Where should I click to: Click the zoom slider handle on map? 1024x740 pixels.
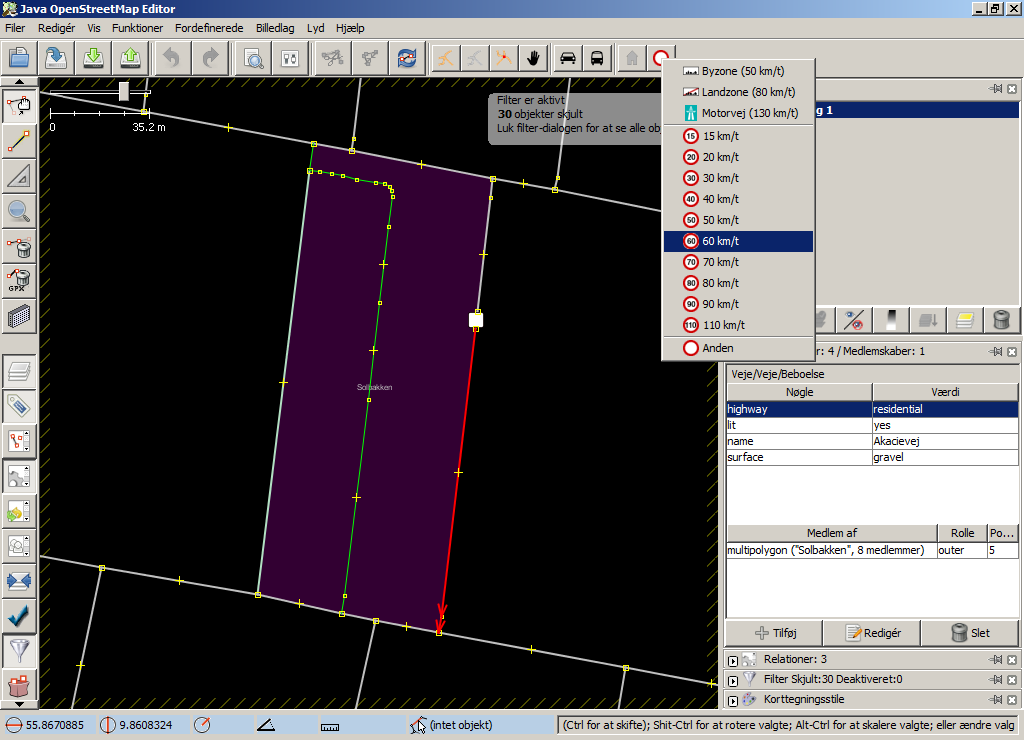pyautogui.click(x=124, y=91)
